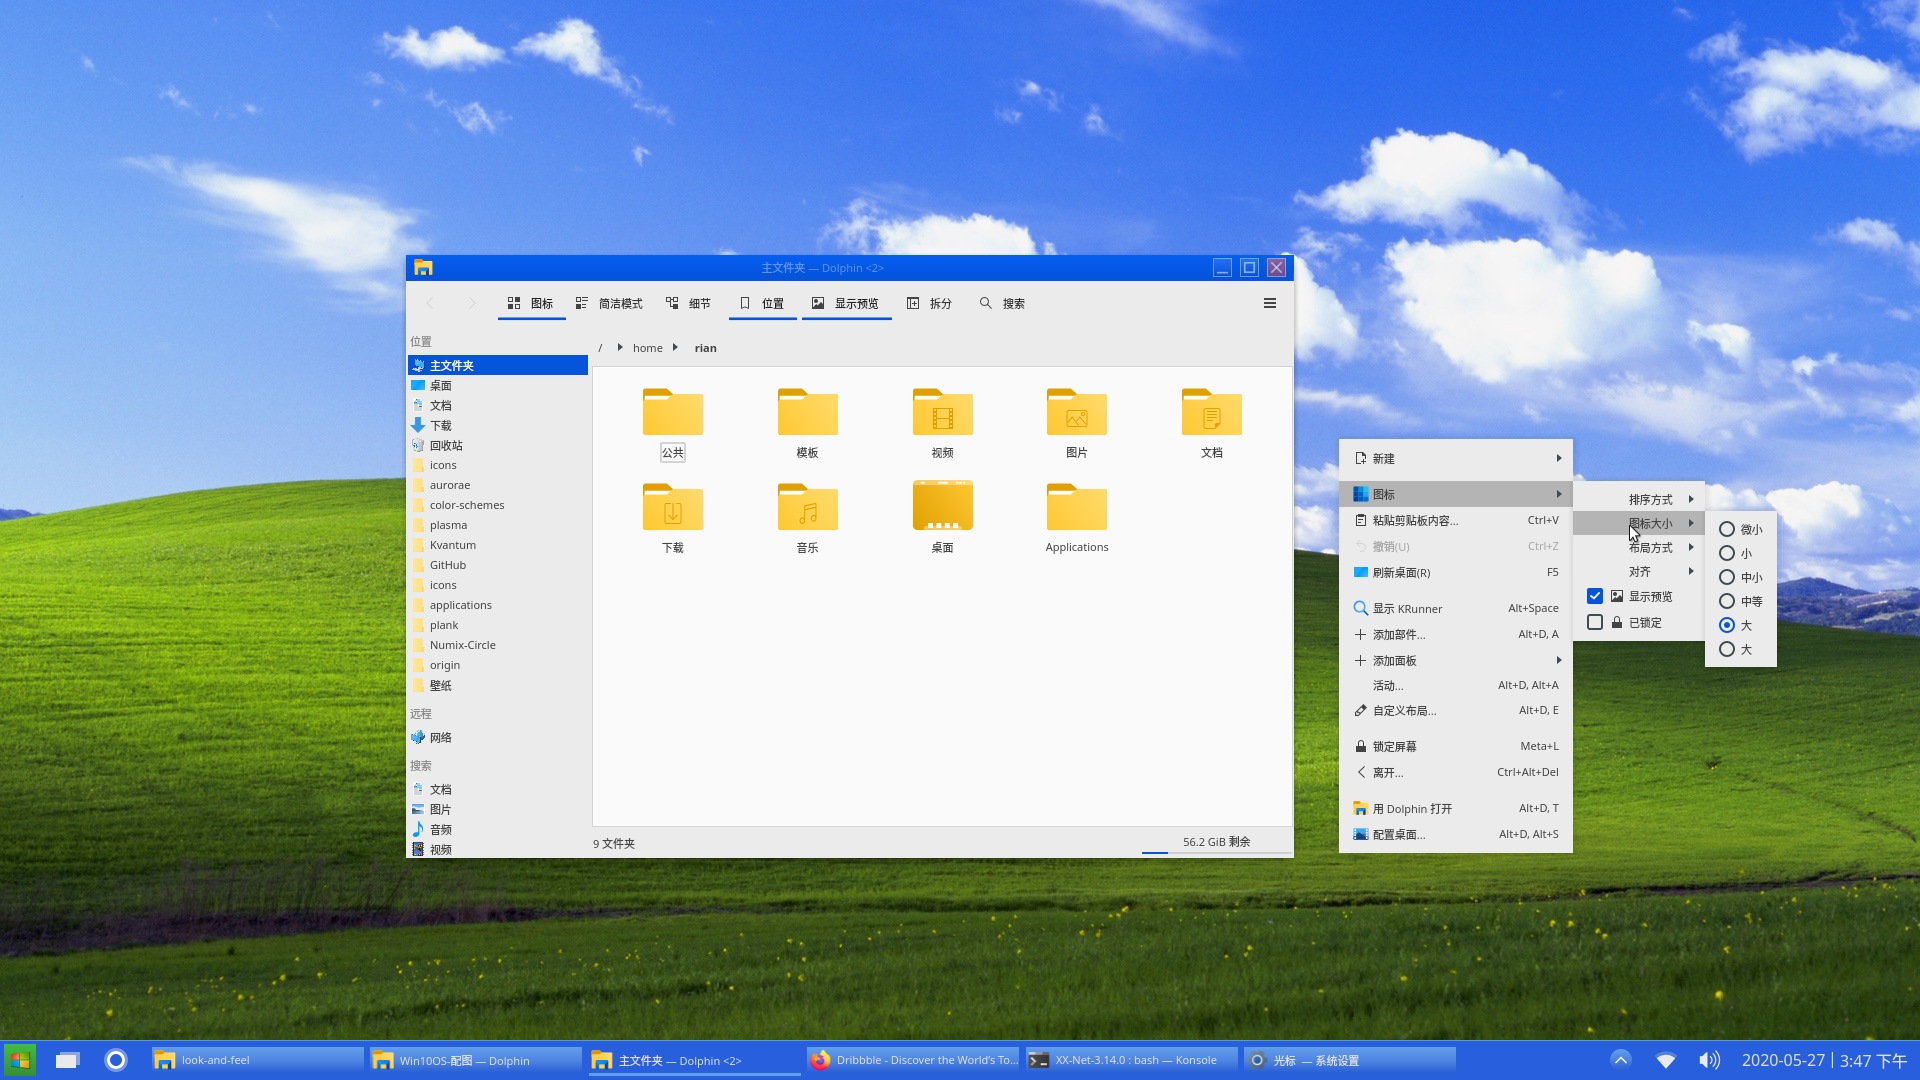Image resolution: width=1920 pixels, height=1080 pixels.
Task: Open the GitHub sidebar entry
Action: click(x=498, y=565)
